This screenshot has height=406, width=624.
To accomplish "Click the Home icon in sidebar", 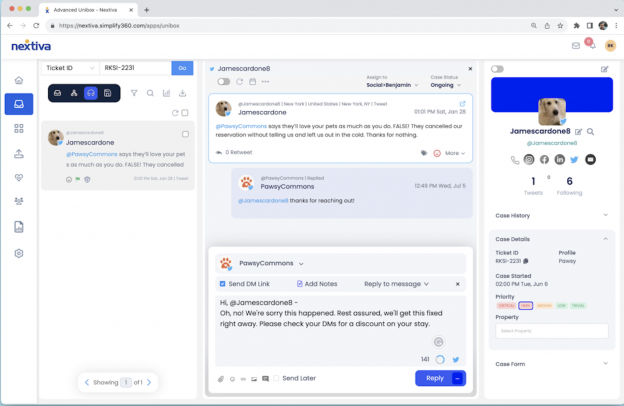I will [x=18, y=80].
